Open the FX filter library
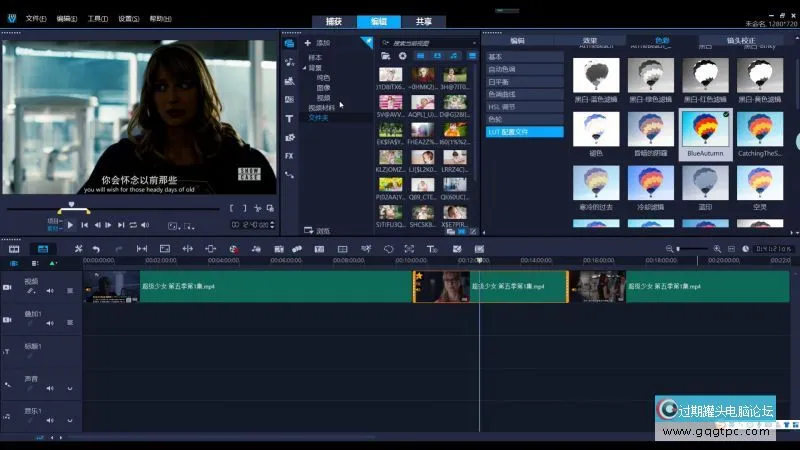This screenshot has width=800, height=450. pos(289,156)
